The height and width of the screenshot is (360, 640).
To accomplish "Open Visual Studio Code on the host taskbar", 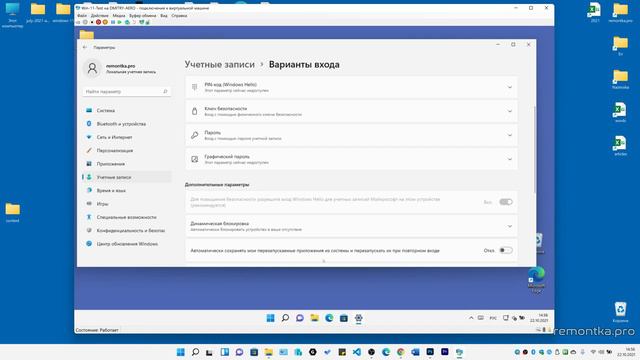I will pyautogui.click(x=356, y=352).
